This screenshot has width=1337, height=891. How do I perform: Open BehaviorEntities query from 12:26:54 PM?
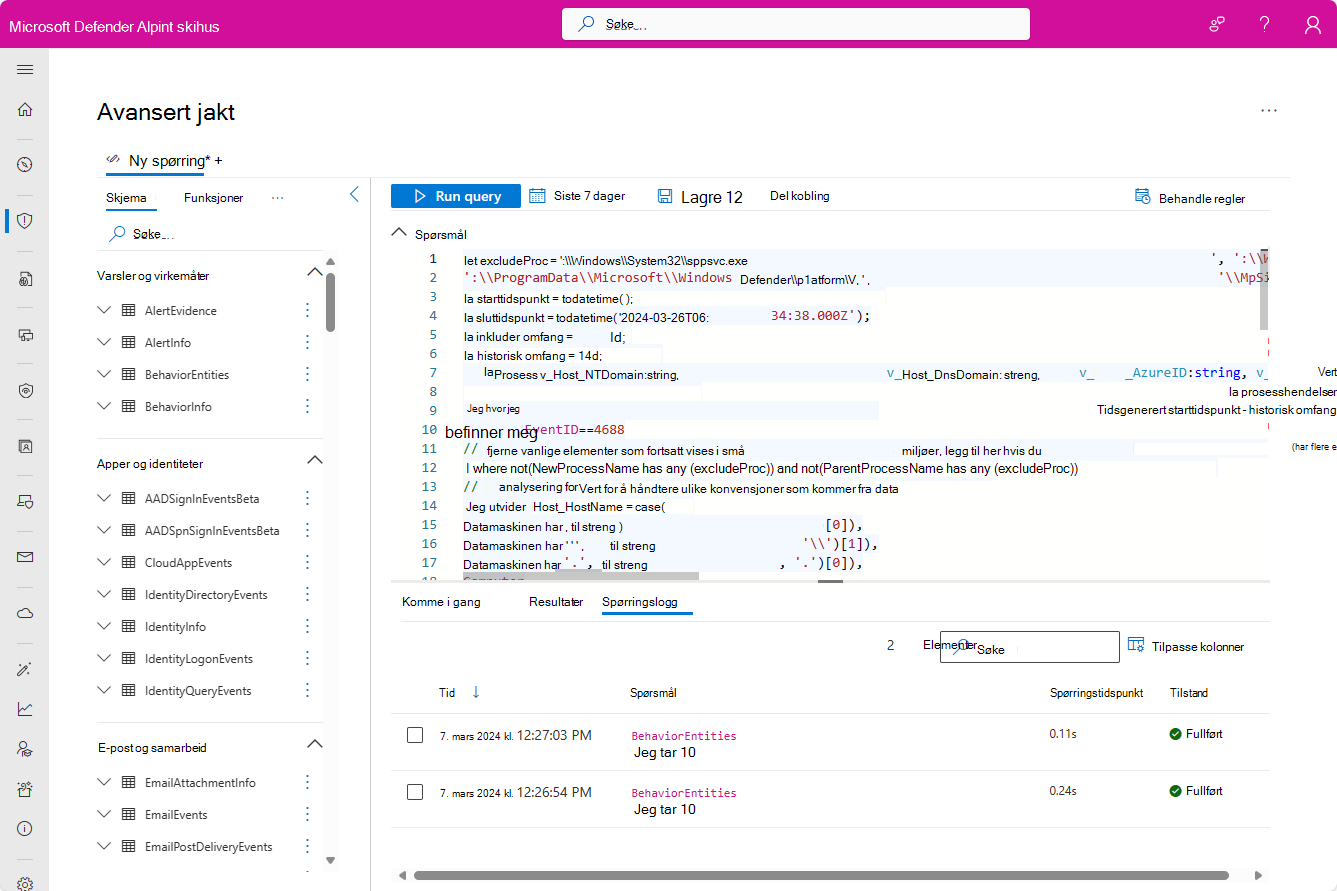coord(684,792)
